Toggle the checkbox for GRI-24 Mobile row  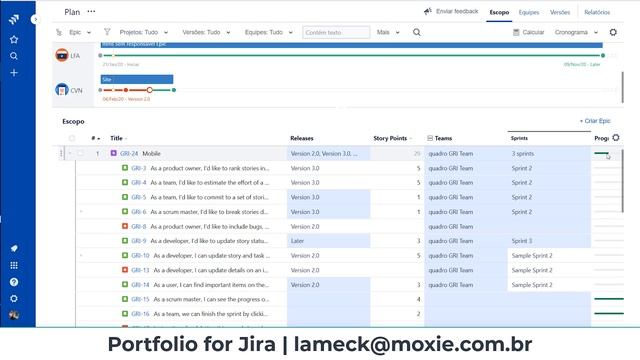pyautogui.click(x=80, y=153)
